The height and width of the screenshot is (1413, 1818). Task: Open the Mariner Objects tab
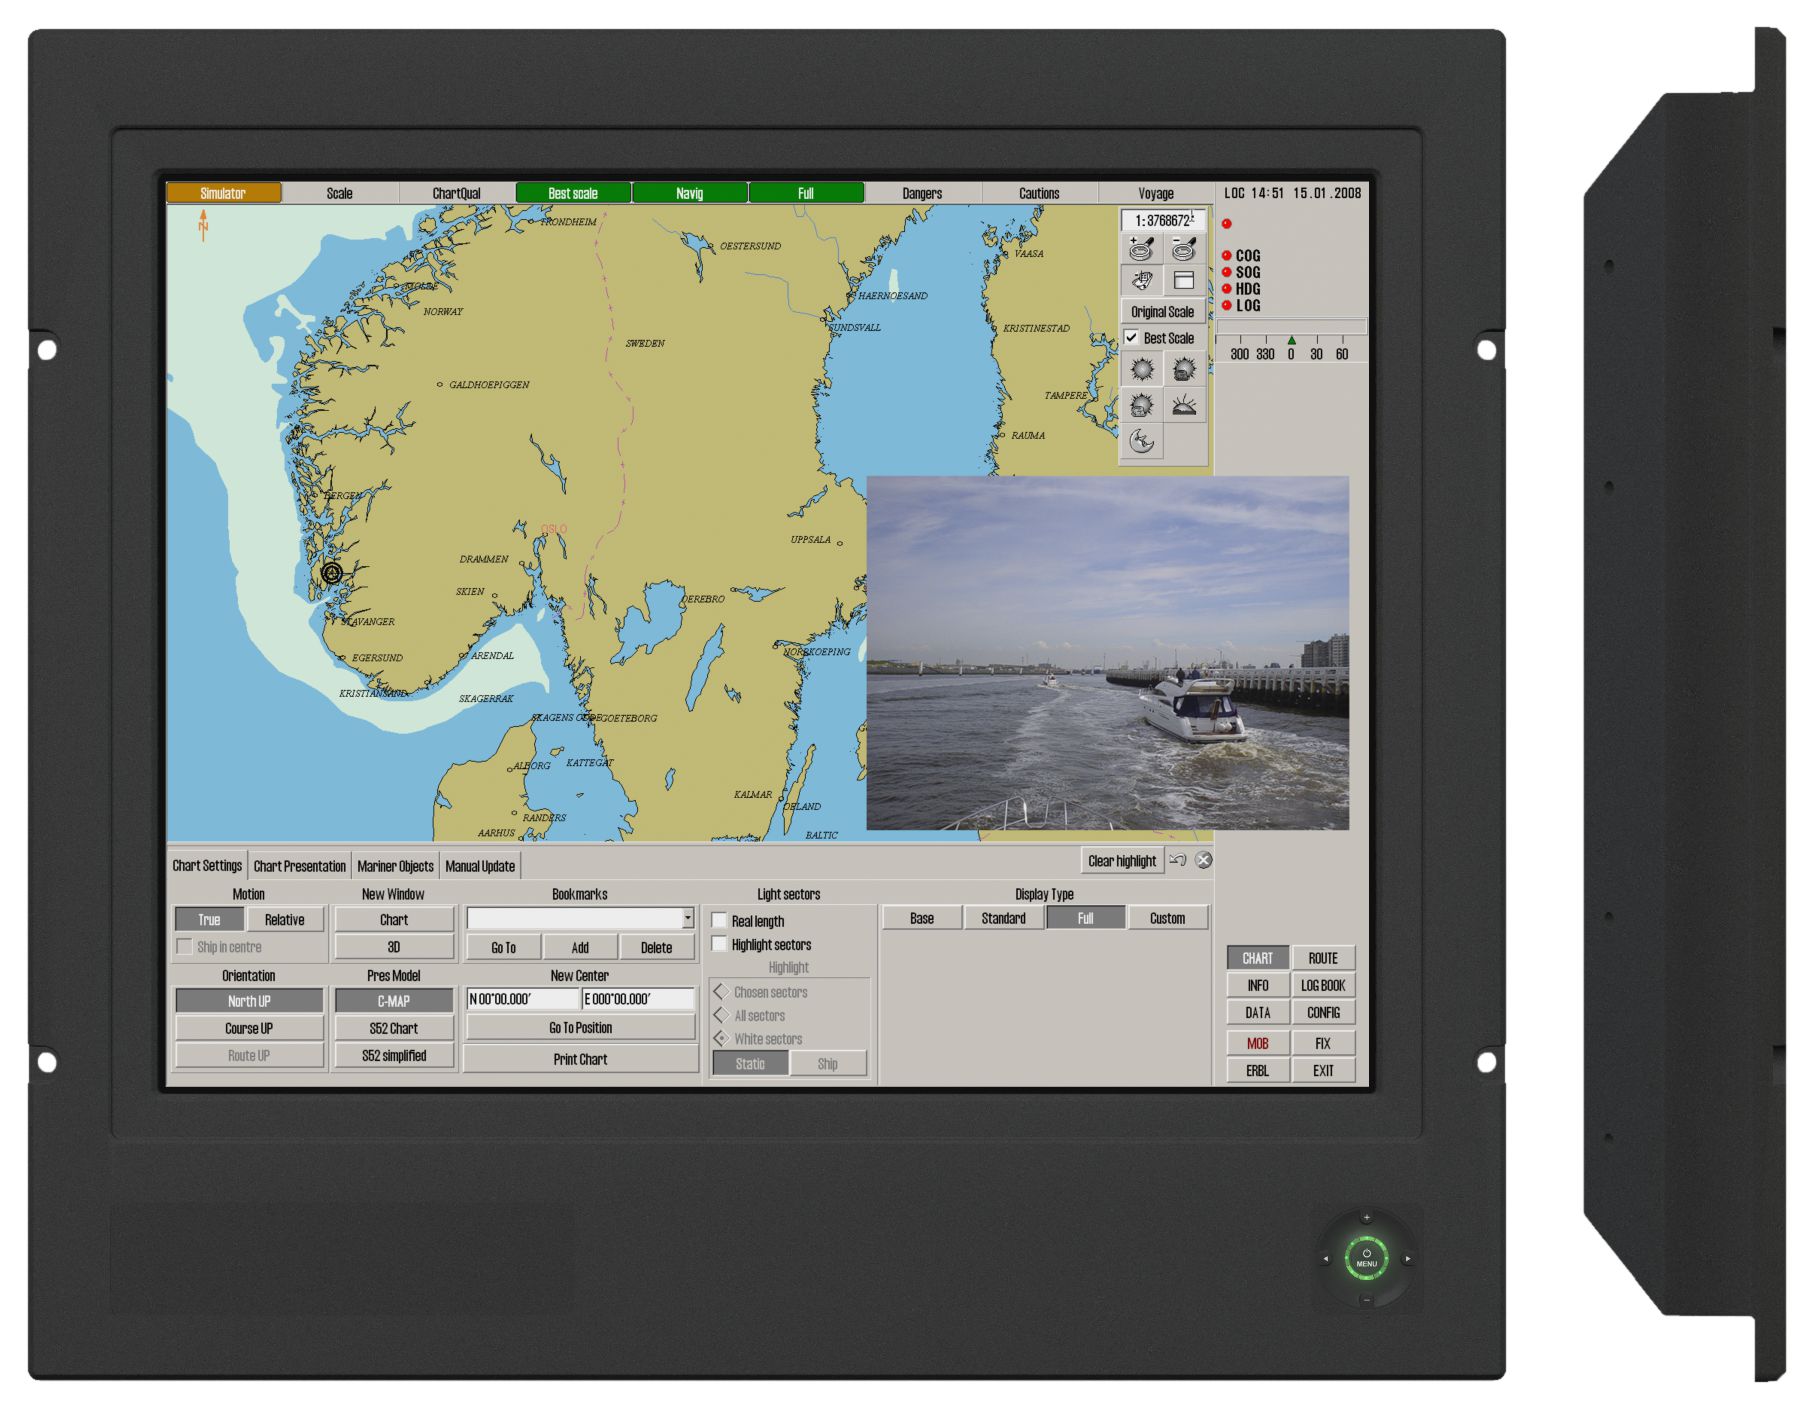(x=395, y=866)
